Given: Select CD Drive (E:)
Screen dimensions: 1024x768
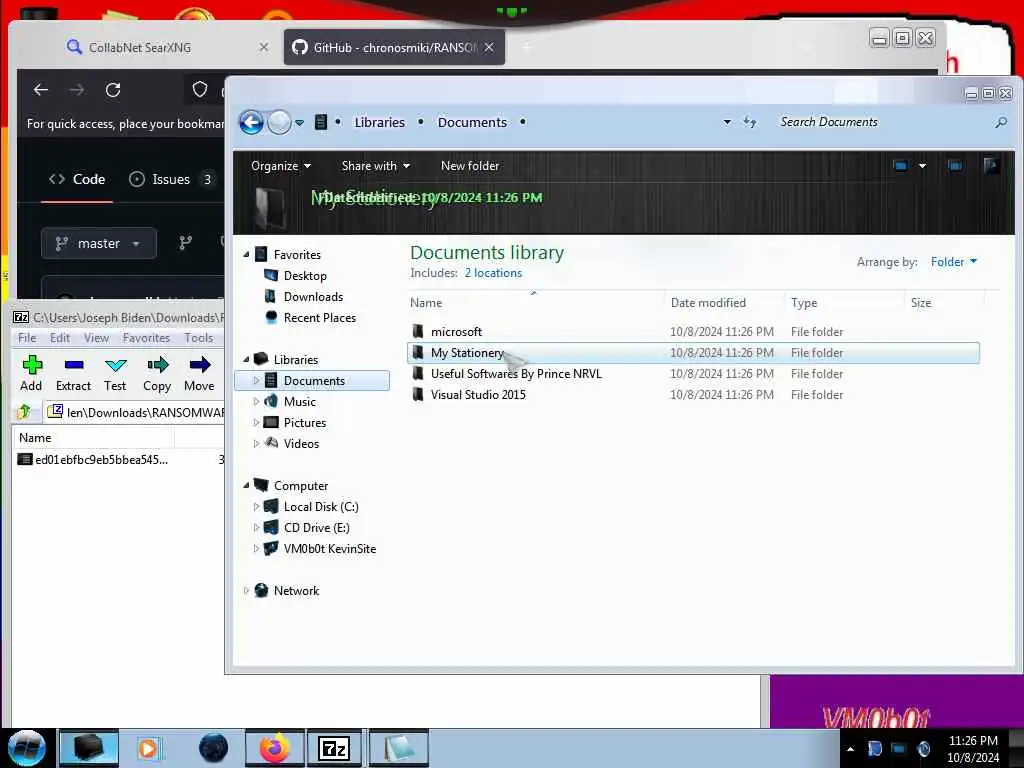Looking at the screenshot, I should click(316, 528).
